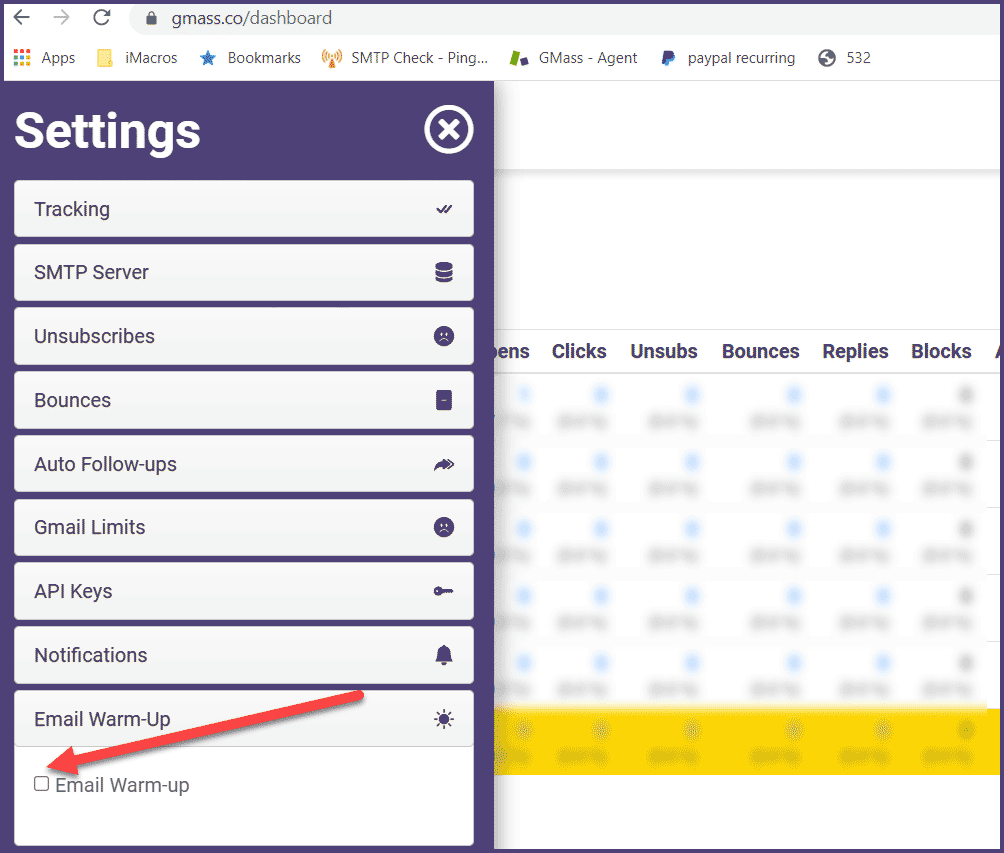Collapse the Email Warm-Up section header
Image resolution: width=1004 pixels, height=853 pixels.
tap(244, 719)
